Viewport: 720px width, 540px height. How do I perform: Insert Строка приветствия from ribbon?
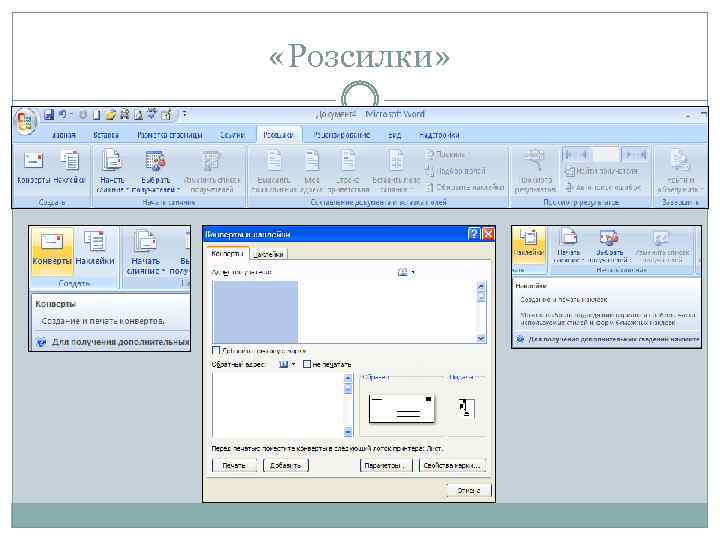349,172
